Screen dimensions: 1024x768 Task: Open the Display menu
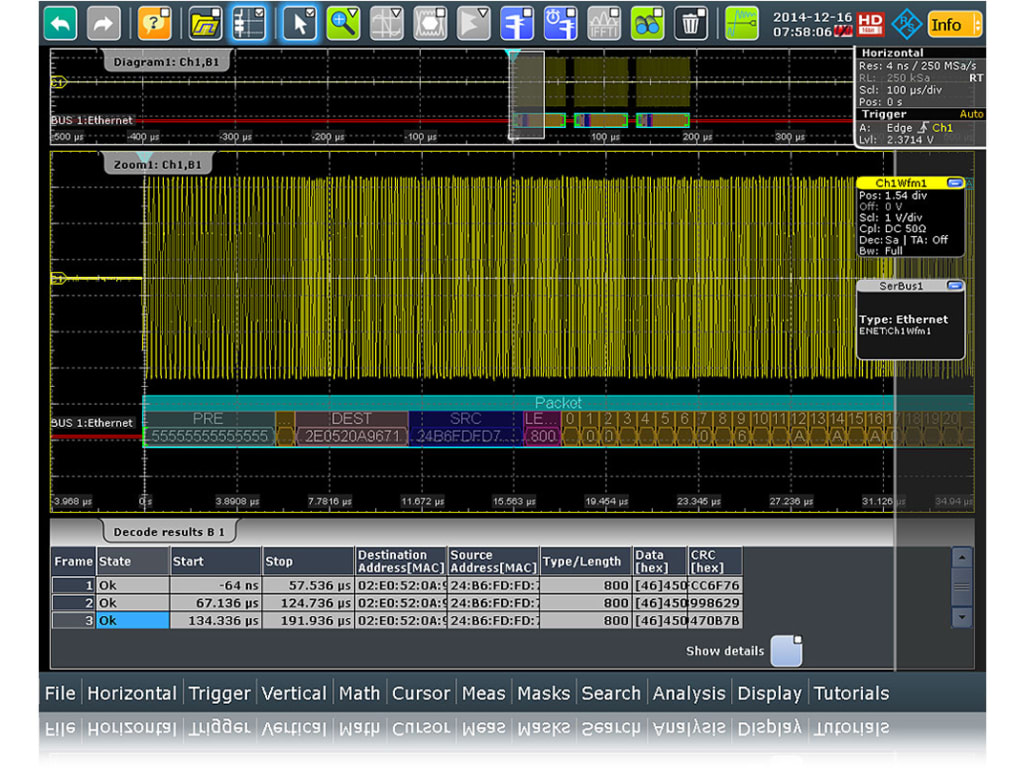click(769, 693)
